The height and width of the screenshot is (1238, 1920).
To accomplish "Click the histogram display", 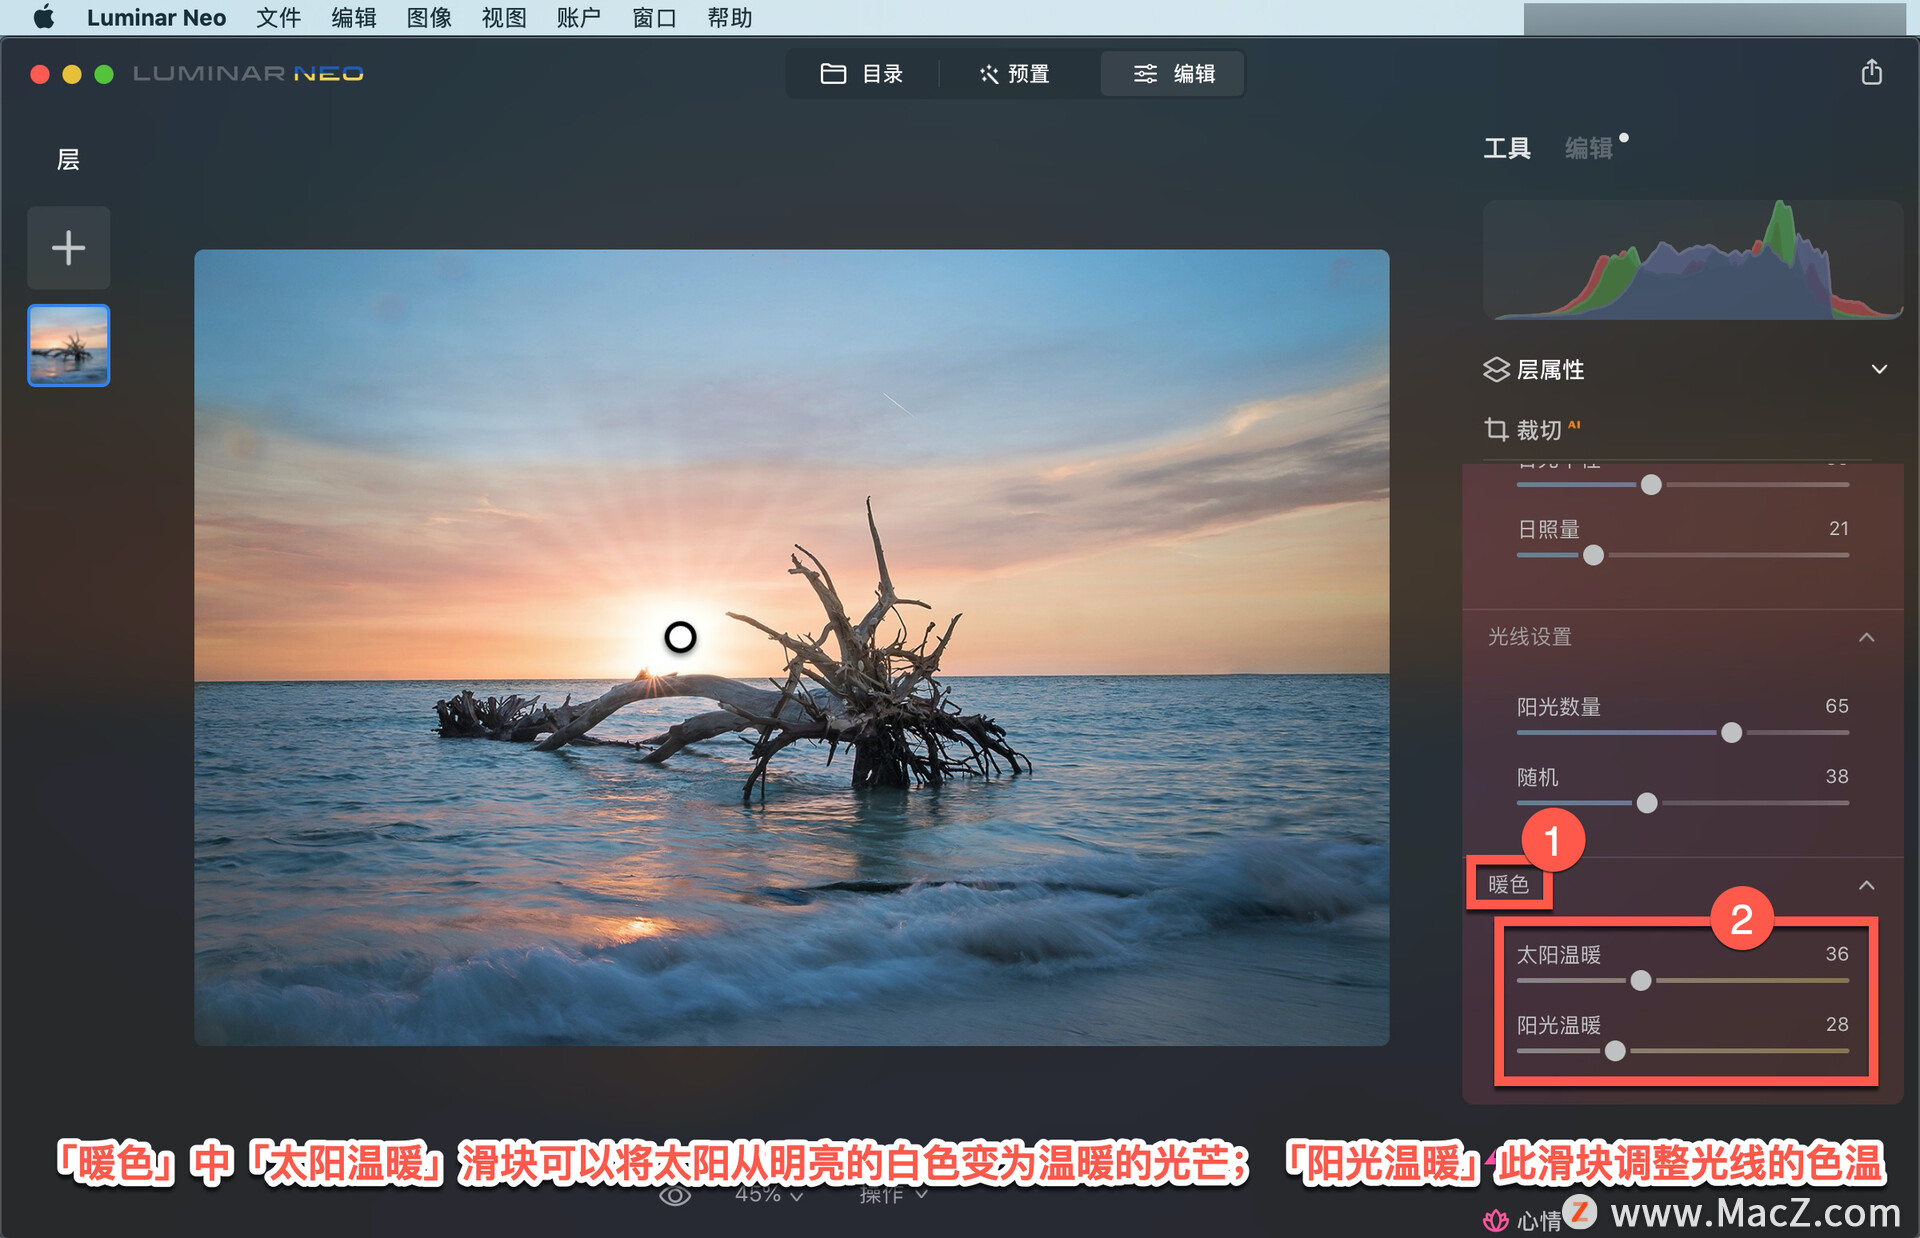I will coord(1692,260).
